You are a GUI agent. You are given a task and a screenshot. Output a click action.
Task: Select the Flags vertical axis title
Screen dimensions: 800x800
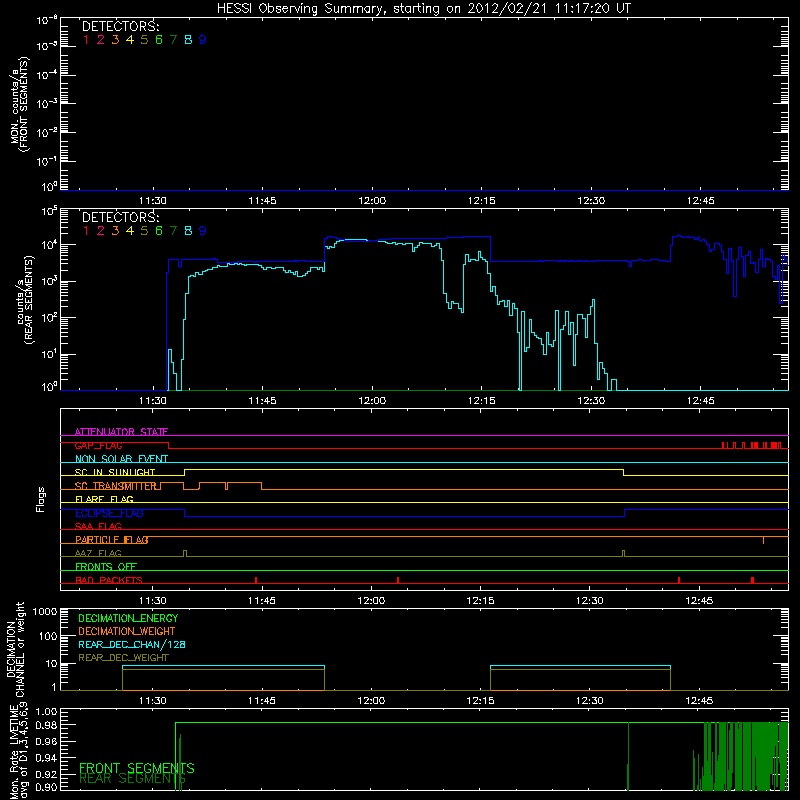(x=41, y=499)
